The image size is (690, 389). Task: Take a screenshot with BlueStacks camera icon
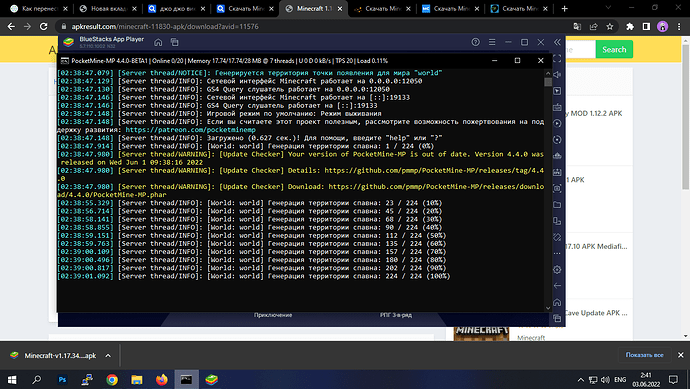pos(557,188)
